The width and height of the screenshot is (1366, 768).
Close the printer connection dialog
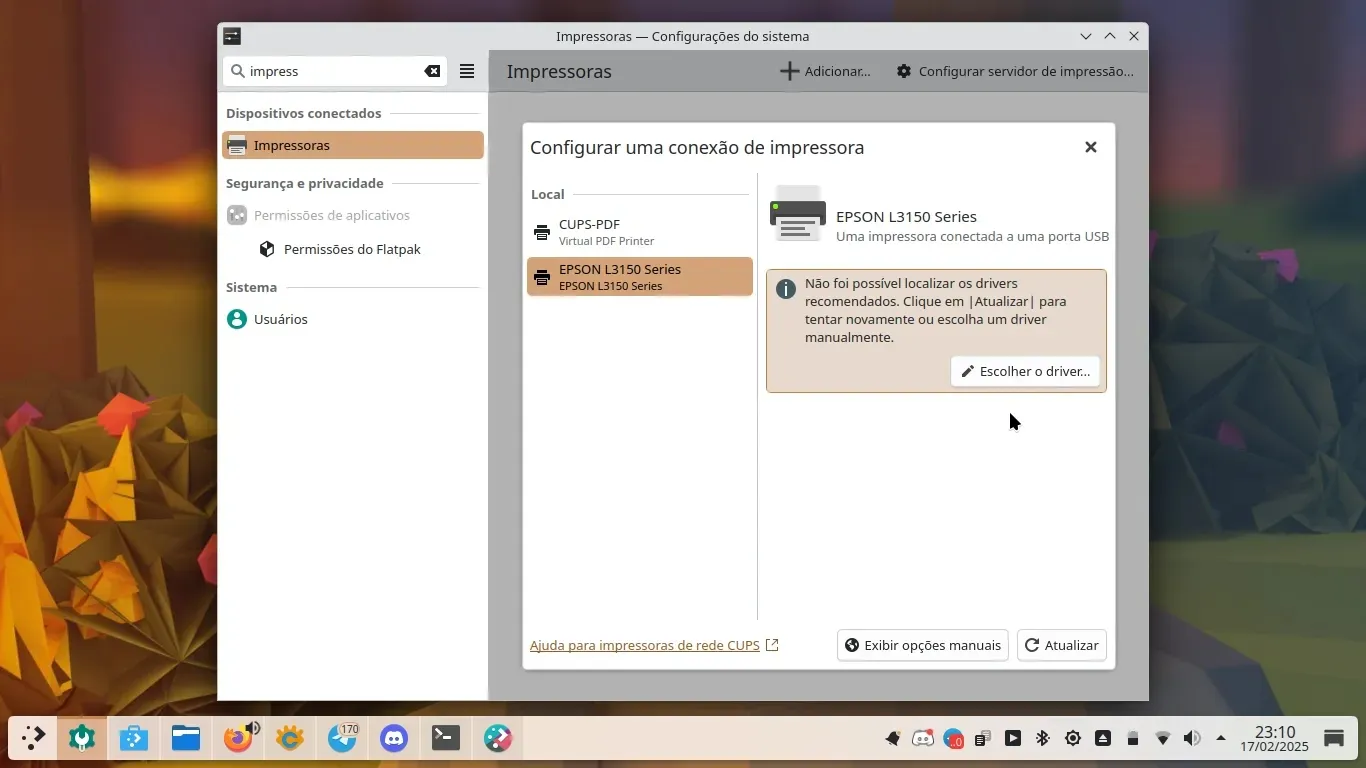click(x=1090, y=147)
